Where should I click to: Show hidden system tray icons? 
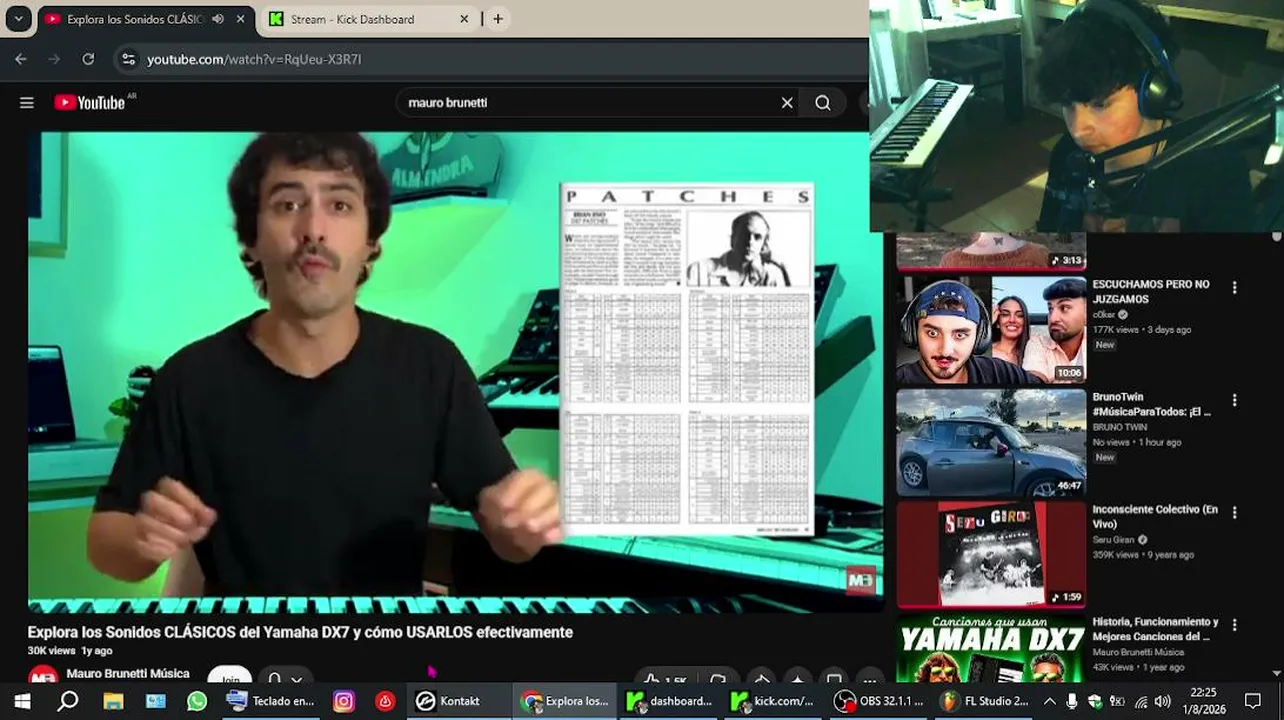coord(1049,701)
